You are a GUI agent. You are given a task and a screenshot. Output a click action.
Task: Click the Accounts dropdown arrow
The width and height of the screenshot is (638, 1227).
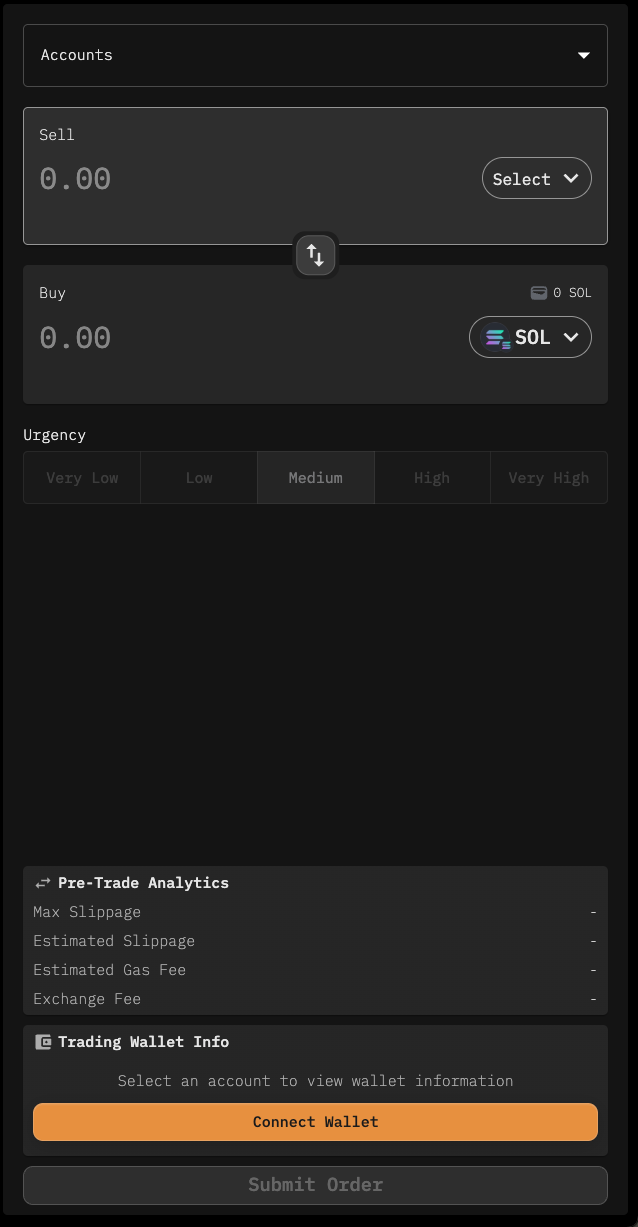[584, 56]
